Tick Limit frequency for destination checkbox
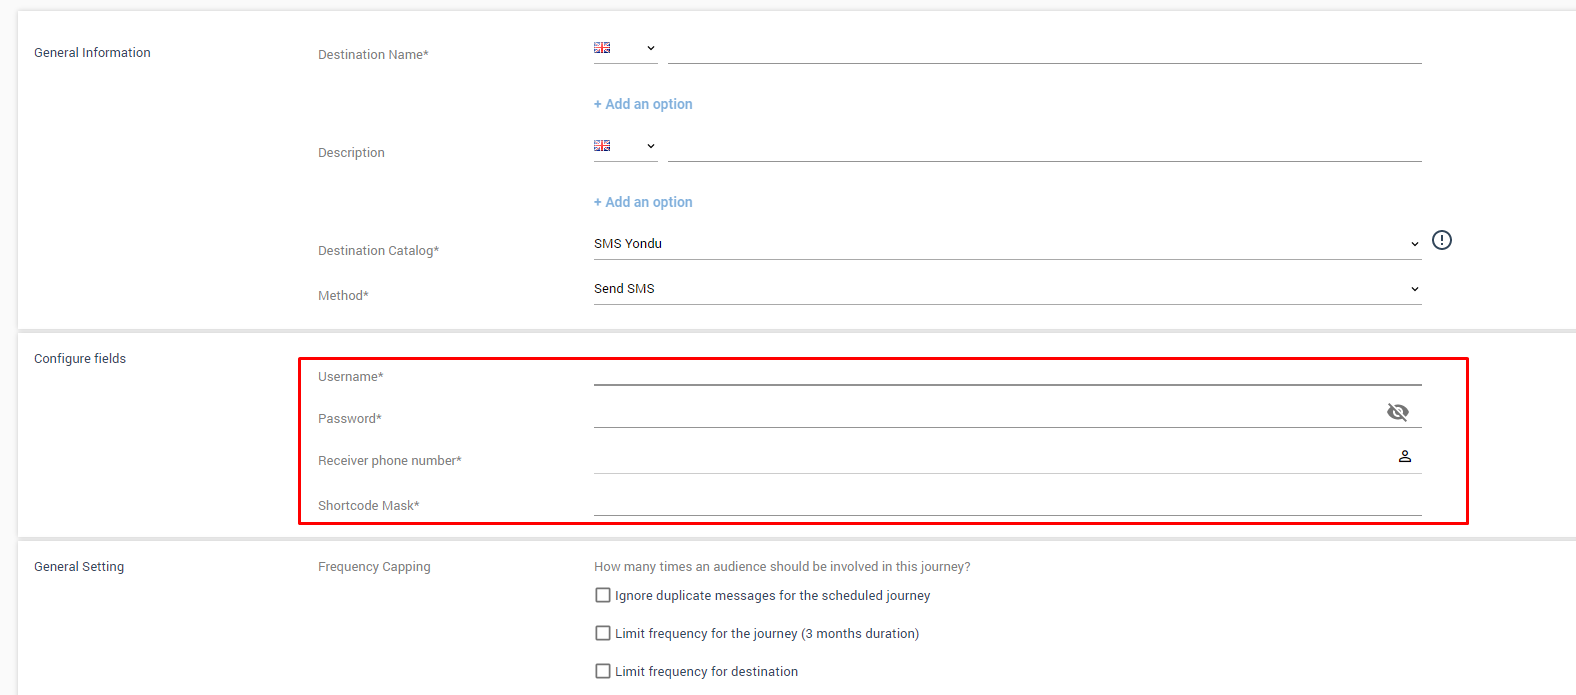1576x695 pixels. (603, 671)
